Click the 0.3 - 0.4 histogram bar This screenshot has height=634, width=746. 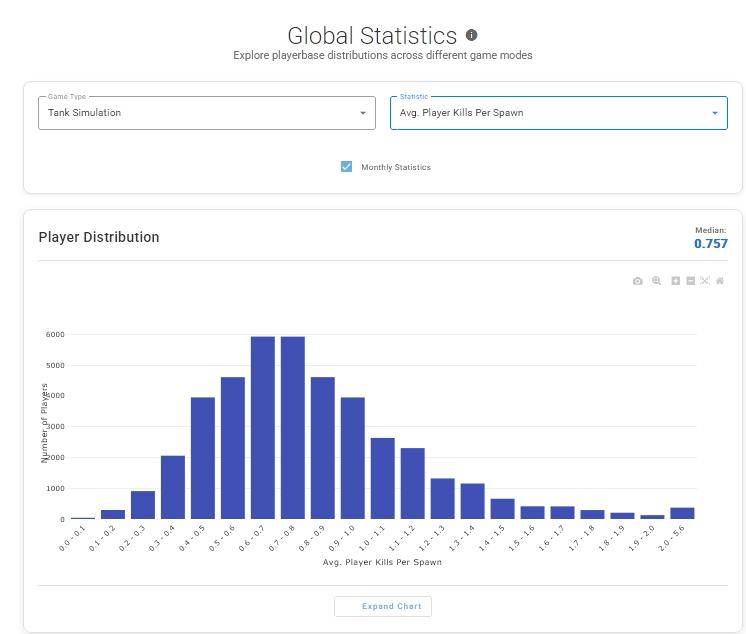point(173,487)
